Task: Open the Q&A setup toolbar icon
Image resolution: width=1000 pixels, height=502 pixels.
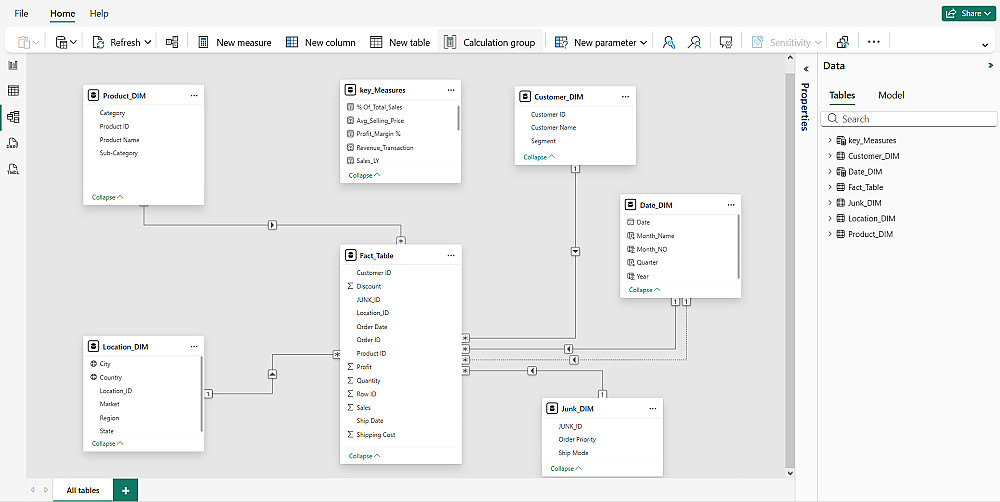Action: tap(727, 42)
